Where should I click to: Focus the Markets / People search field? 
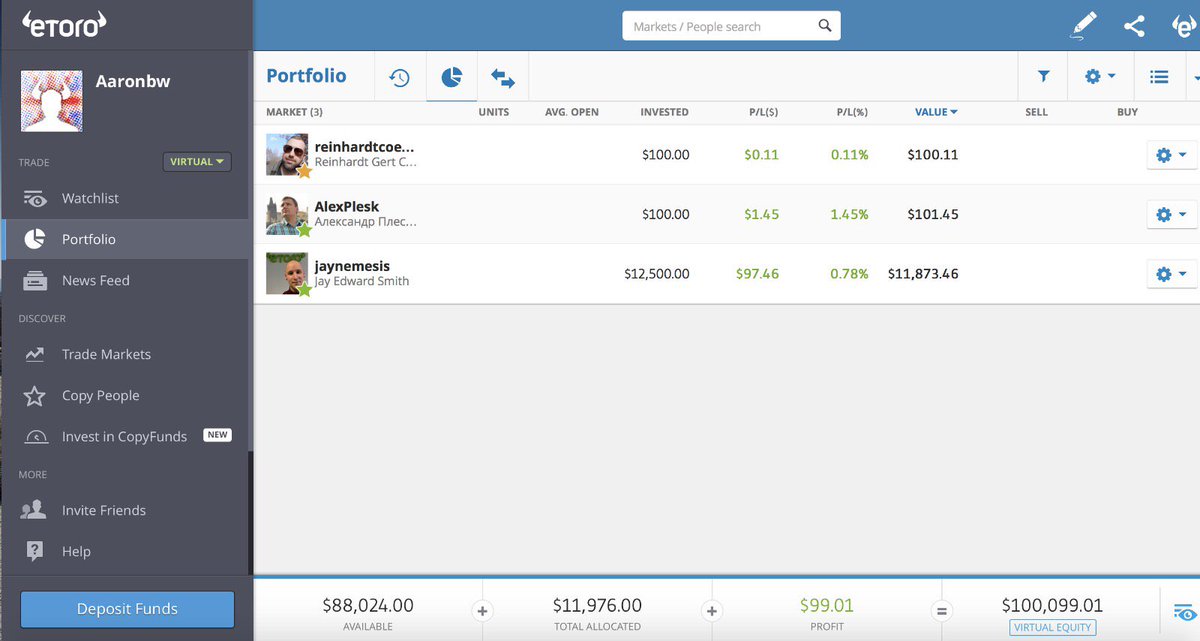click(731, 26)
